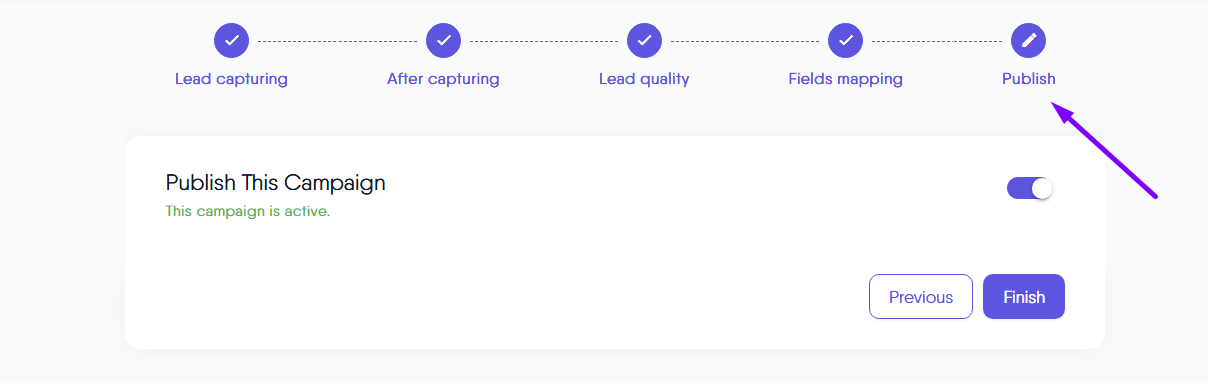
Task: Switch to the After capturing step label
Action: point(443,79)
